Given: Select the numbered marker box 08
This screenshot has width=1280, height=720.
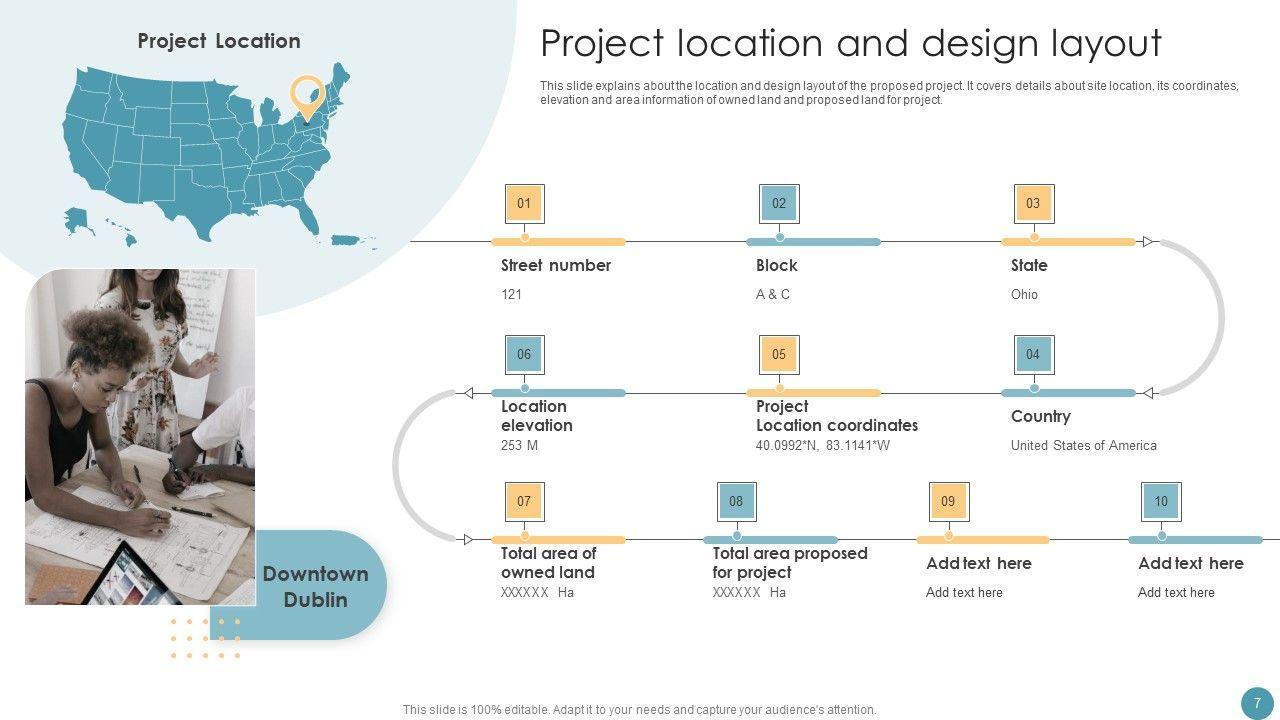Looking at the screenshot, I should (736, 501).
